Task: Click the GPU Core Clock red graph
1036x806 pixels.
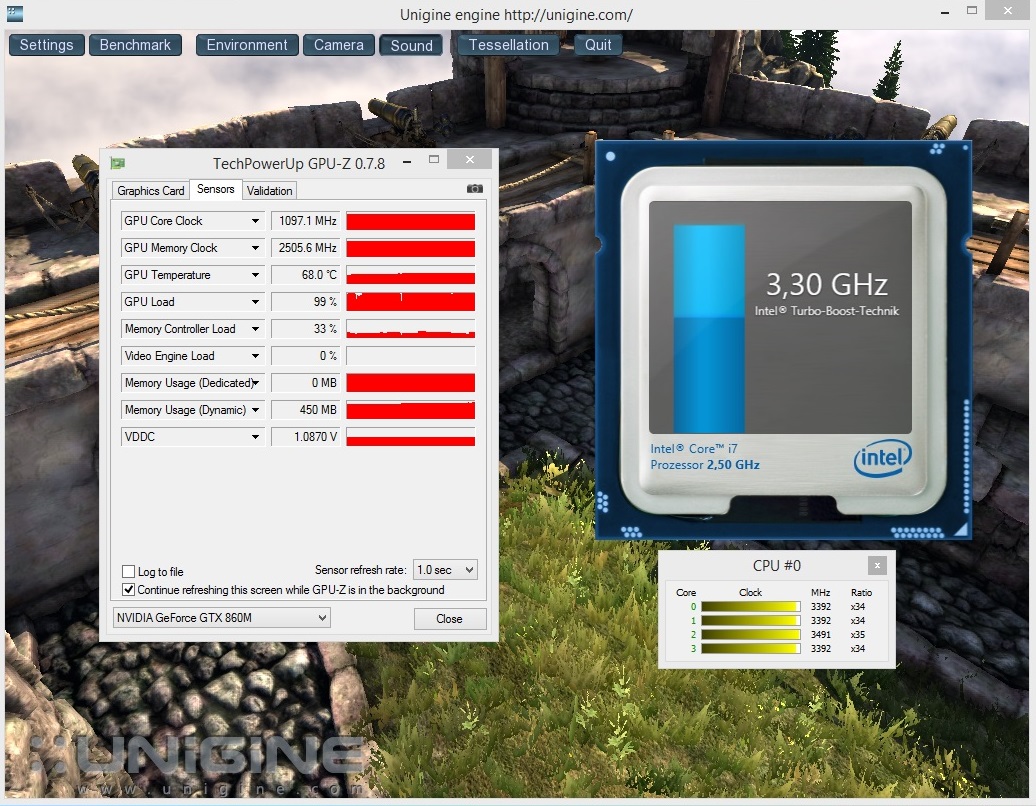Action: [410, 221]
